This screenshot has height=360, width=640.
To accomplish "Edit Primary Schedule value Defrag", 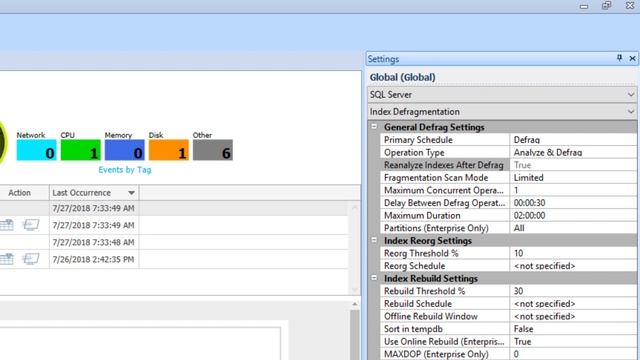I will click(573, 140).
